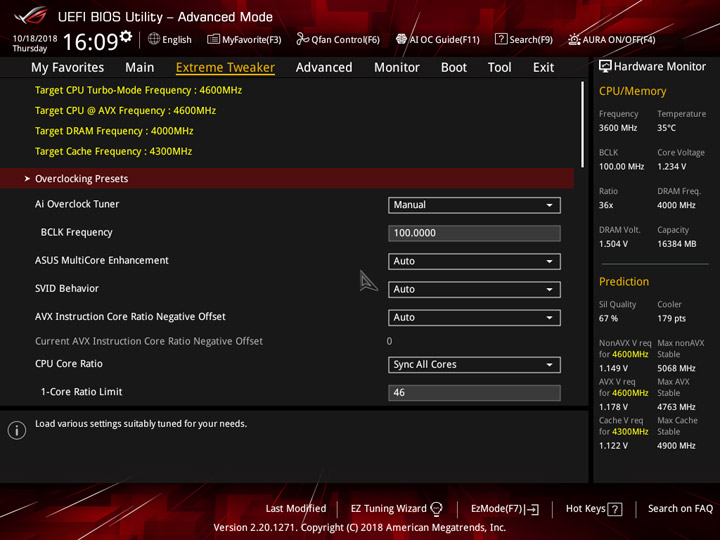Click the Search(F9) question mark icon
Image resolution: width=720 pixels, height=540 pixels.
click(x=501, y=39)
